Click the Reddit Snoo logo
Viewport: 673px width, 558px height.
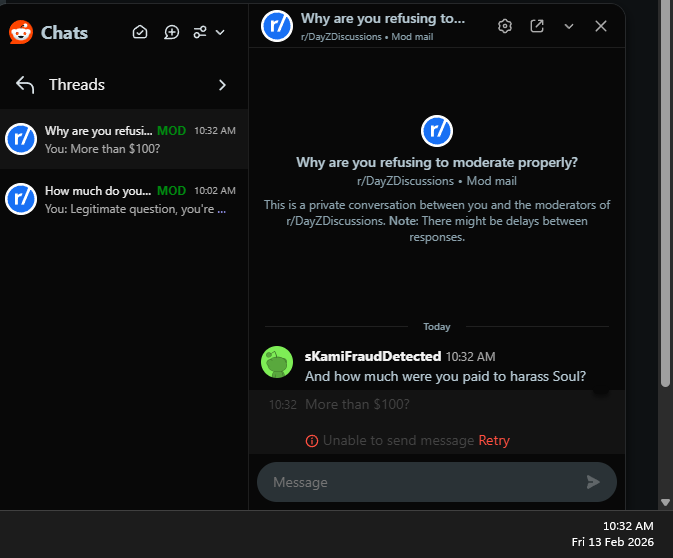pos(21,32)
